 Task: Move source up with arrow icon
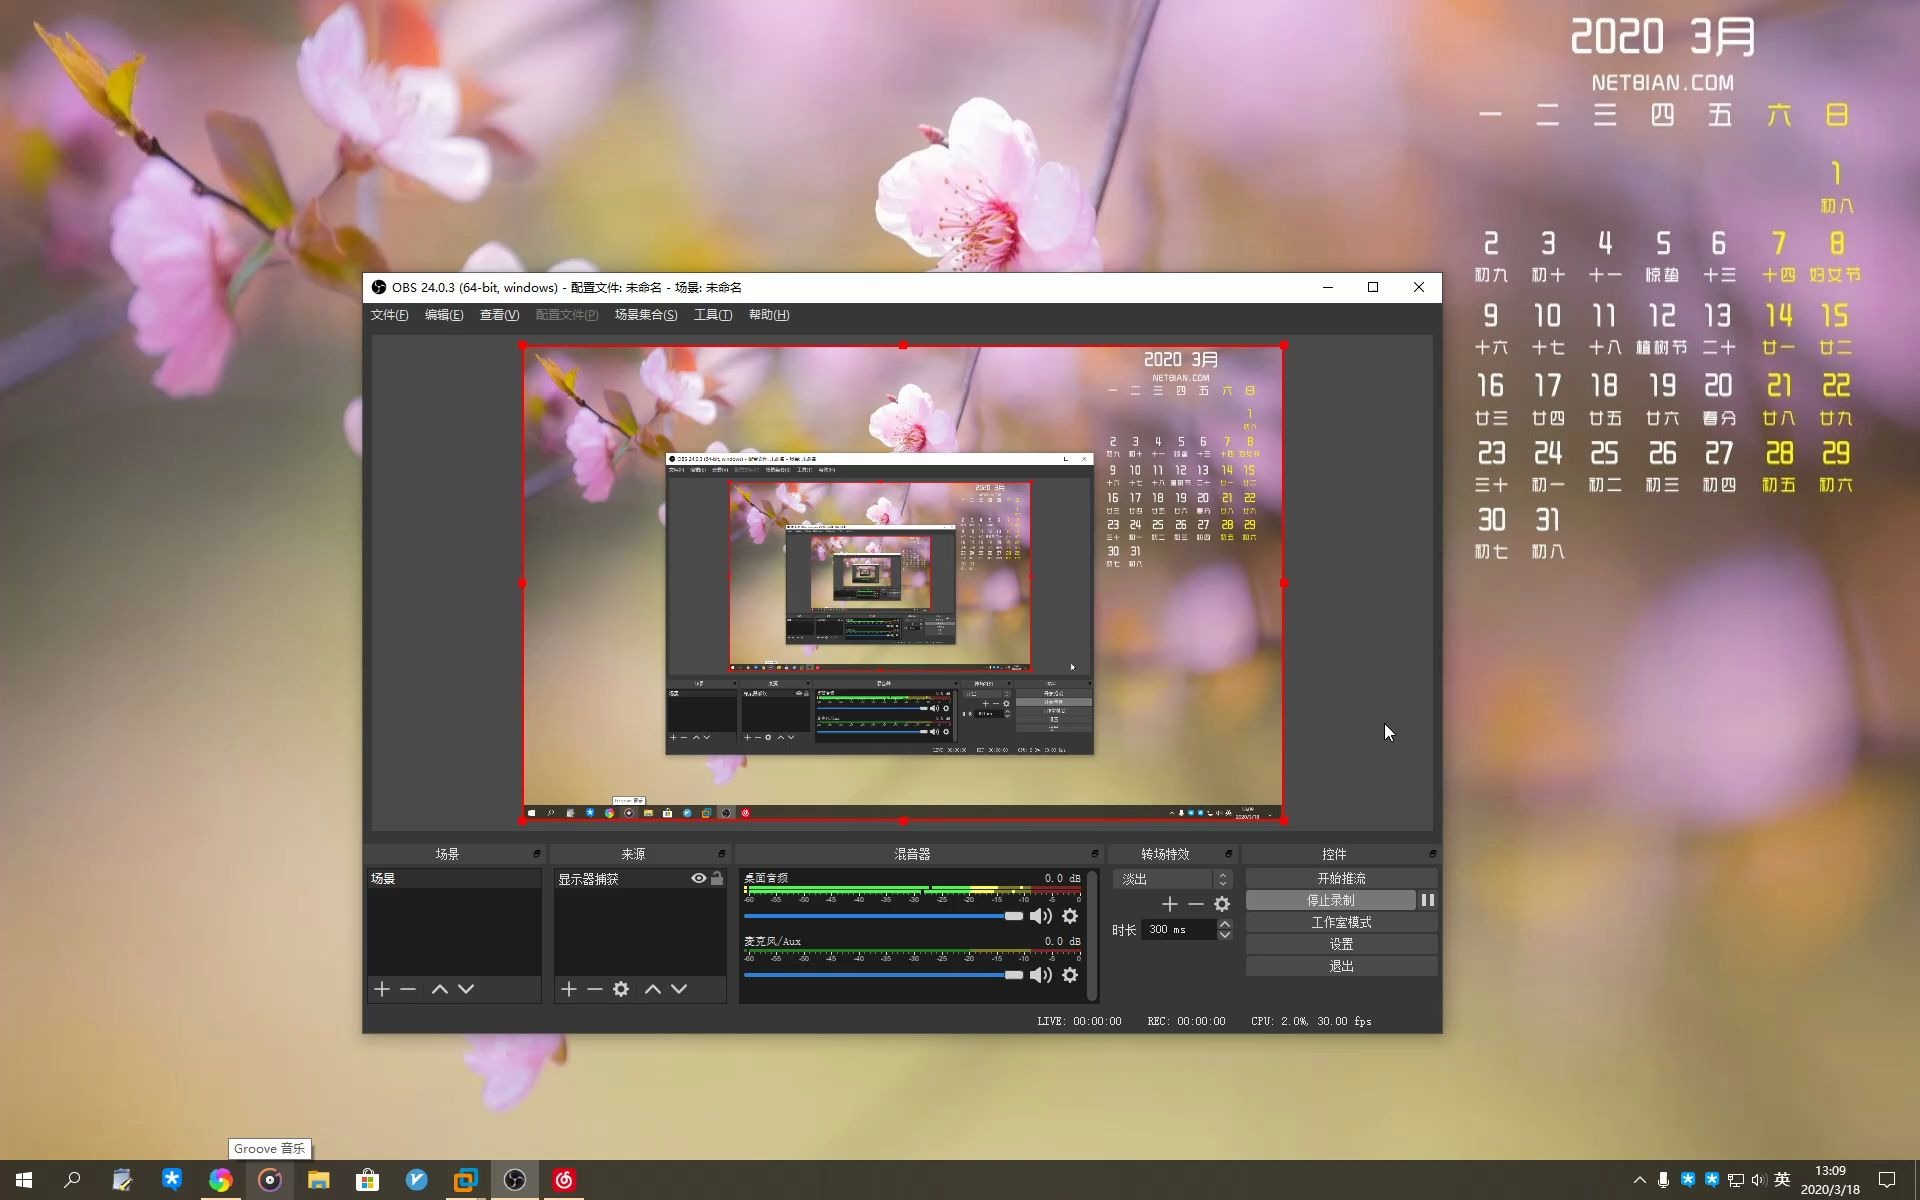(653, 989)
